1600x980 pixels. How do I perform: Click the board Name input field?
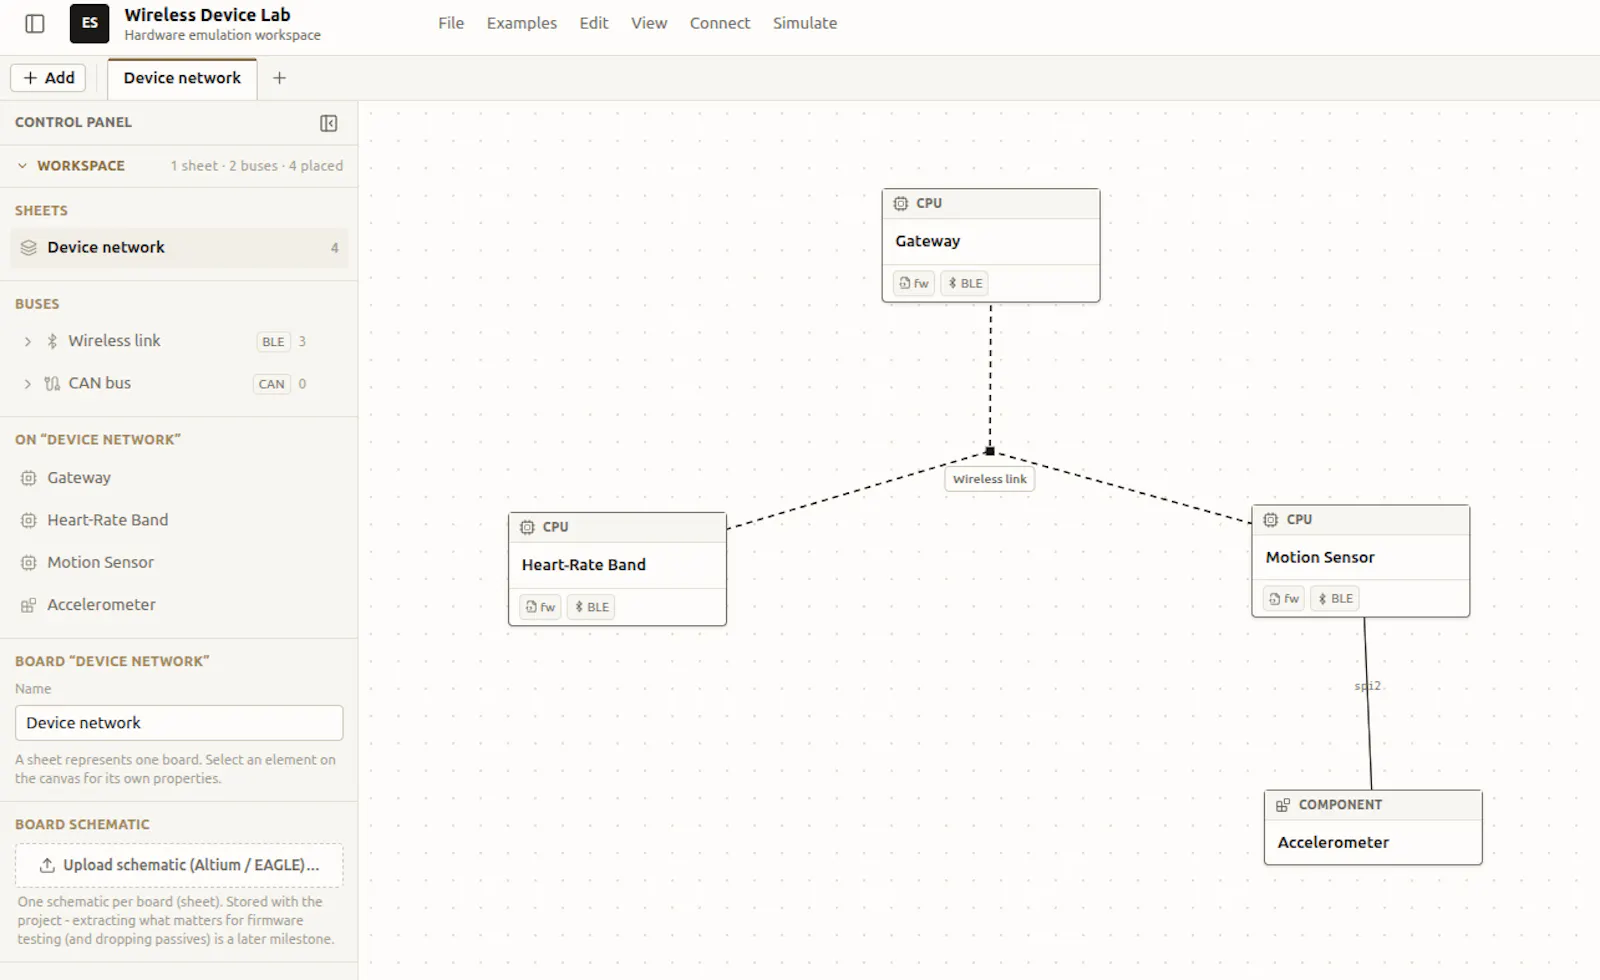[179, 723]
